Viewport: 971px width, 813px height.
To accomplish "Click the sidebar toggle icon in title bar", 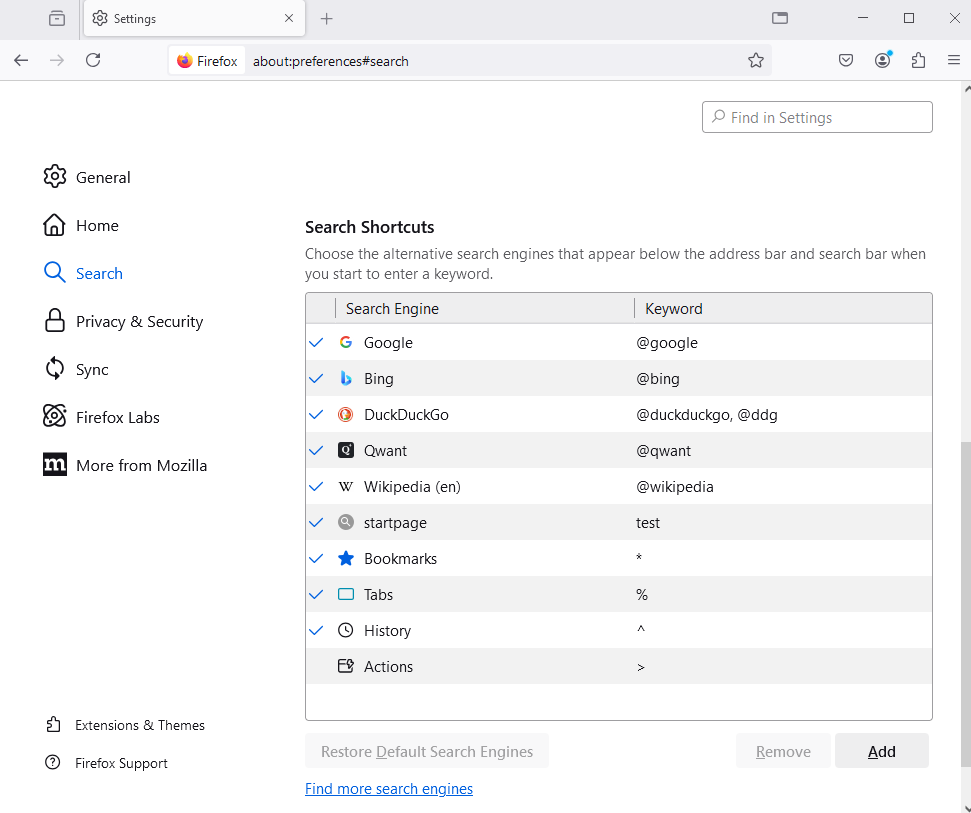I will (780, 18).
